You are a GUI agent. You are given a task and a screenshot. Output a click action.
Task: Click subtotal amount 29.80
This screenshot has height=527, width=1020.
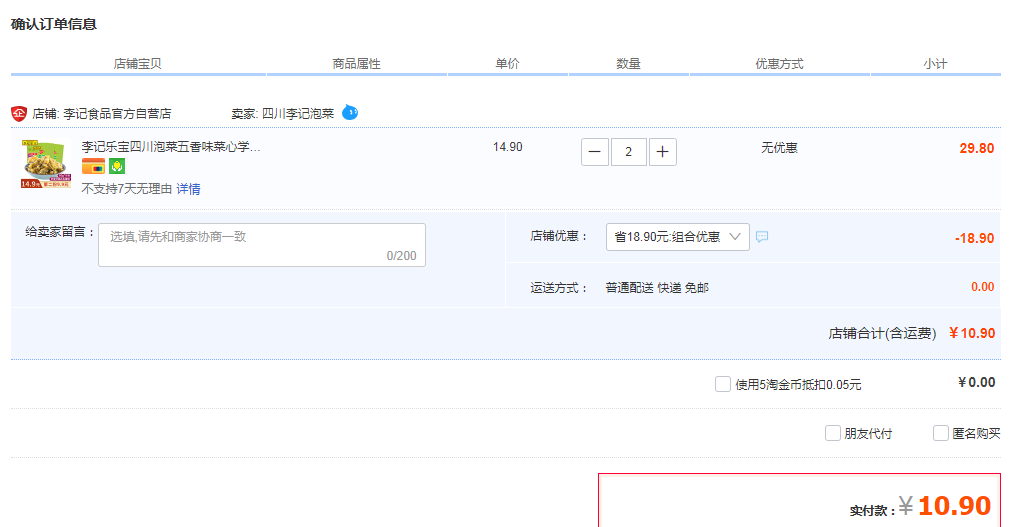(976, 148)
